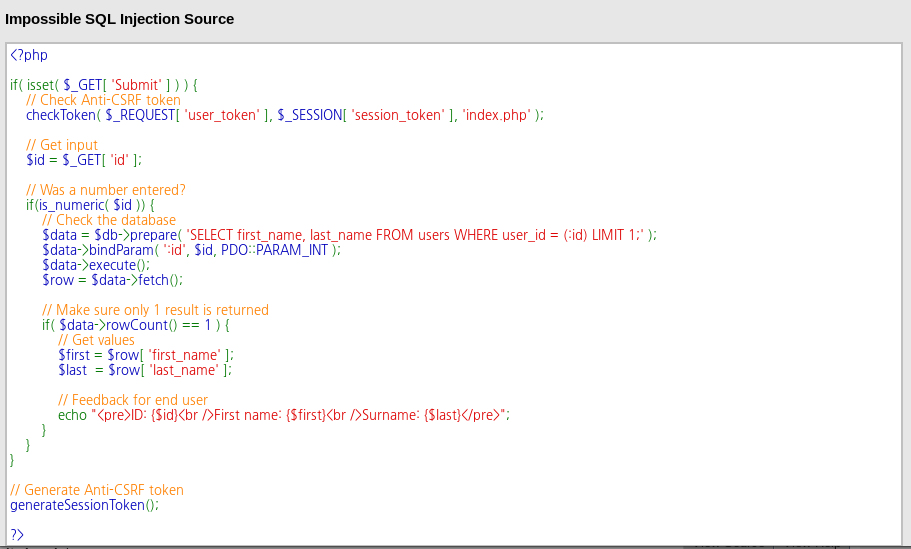911x549 pixels.
Task: Click the 'session_token' string
Action: (x=398, y=115)
